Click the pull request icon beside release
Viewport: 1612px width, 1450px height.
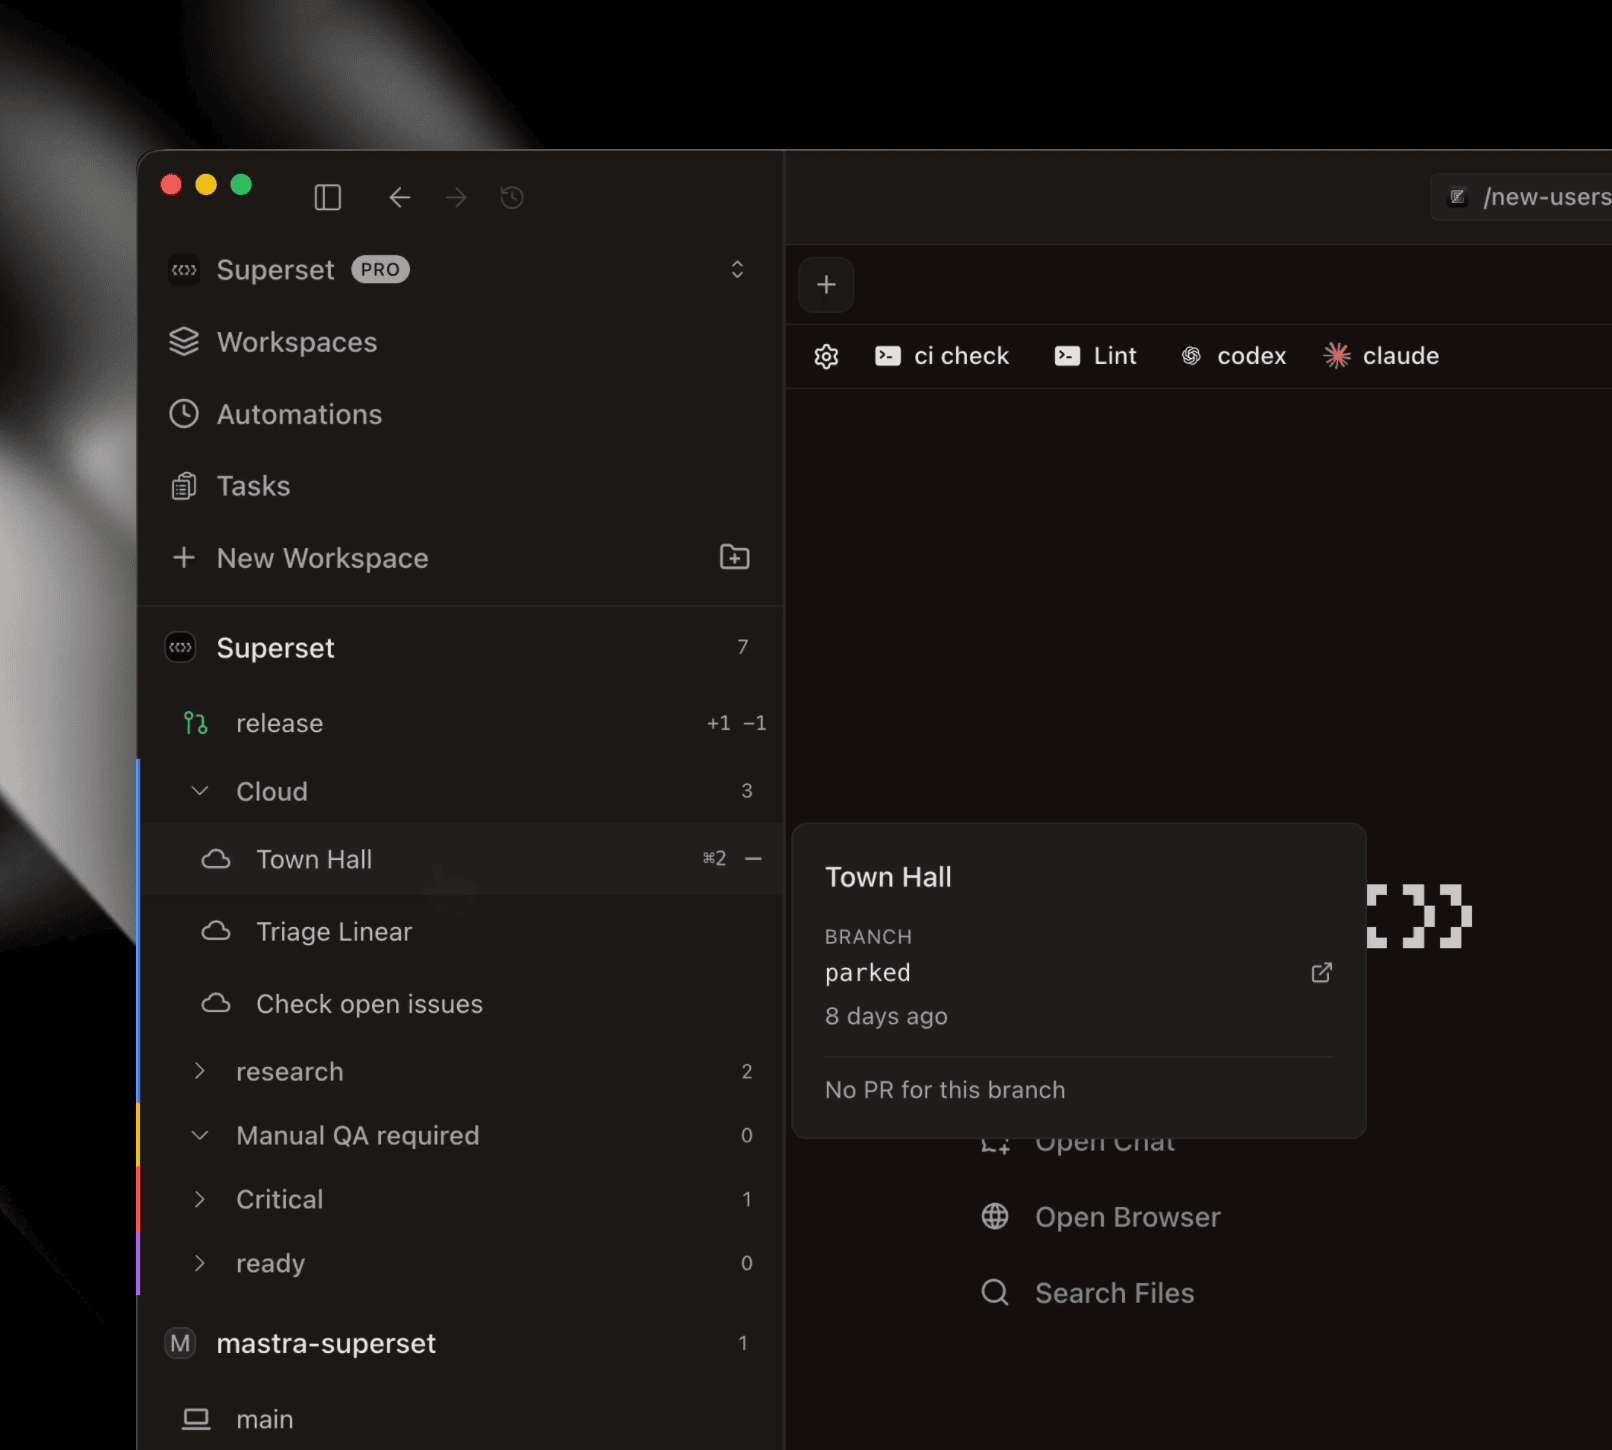(x=196, y=723)
